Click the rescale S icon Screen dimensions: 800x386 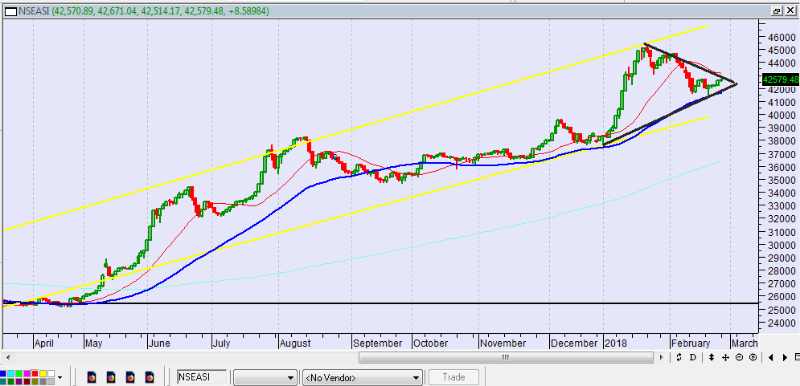[x=679, y=357]
